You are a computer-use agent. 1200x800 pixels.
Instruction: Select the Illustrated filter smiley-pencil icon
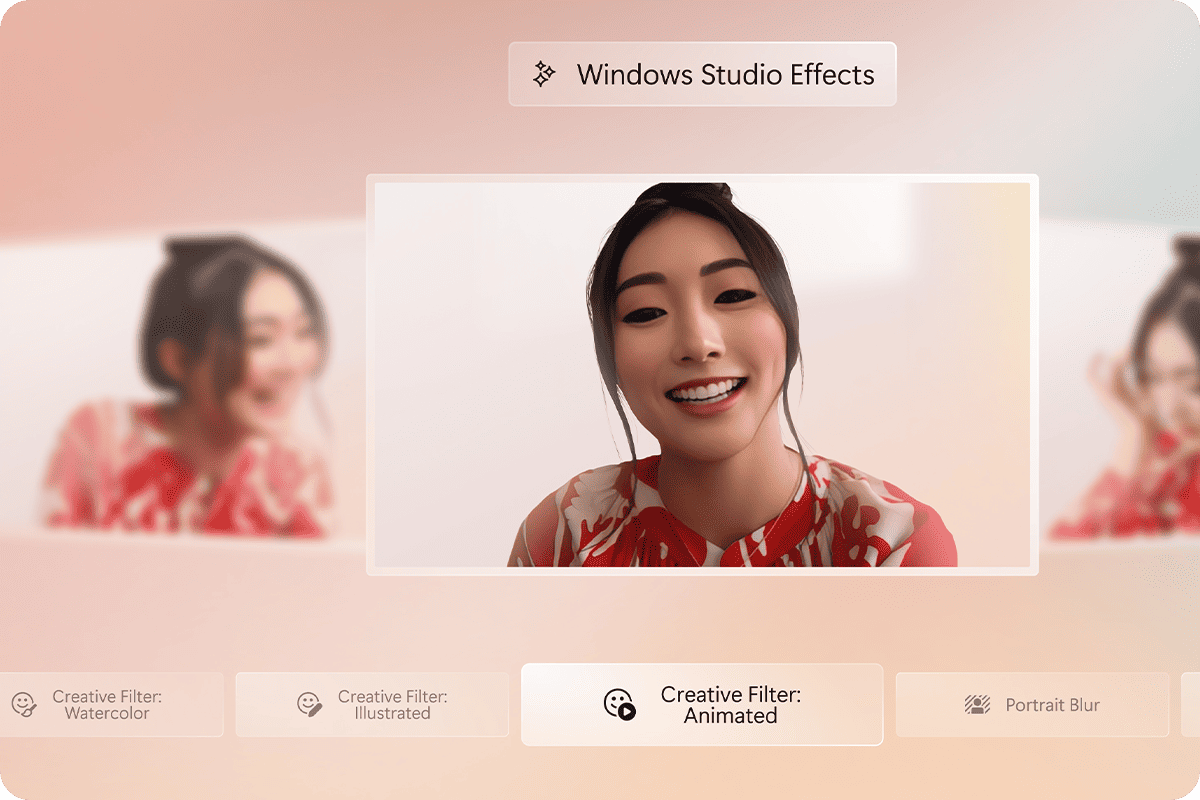point(310,704)
